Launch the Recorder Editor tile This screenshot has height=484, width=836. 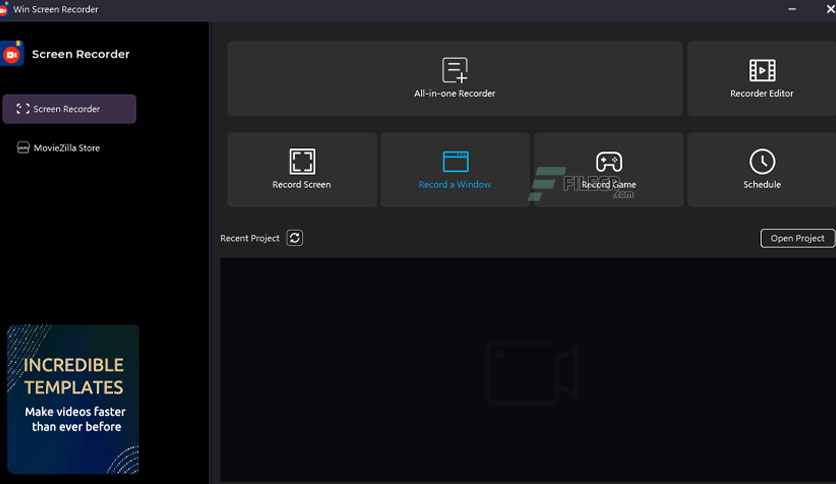(x=761, y=78)
